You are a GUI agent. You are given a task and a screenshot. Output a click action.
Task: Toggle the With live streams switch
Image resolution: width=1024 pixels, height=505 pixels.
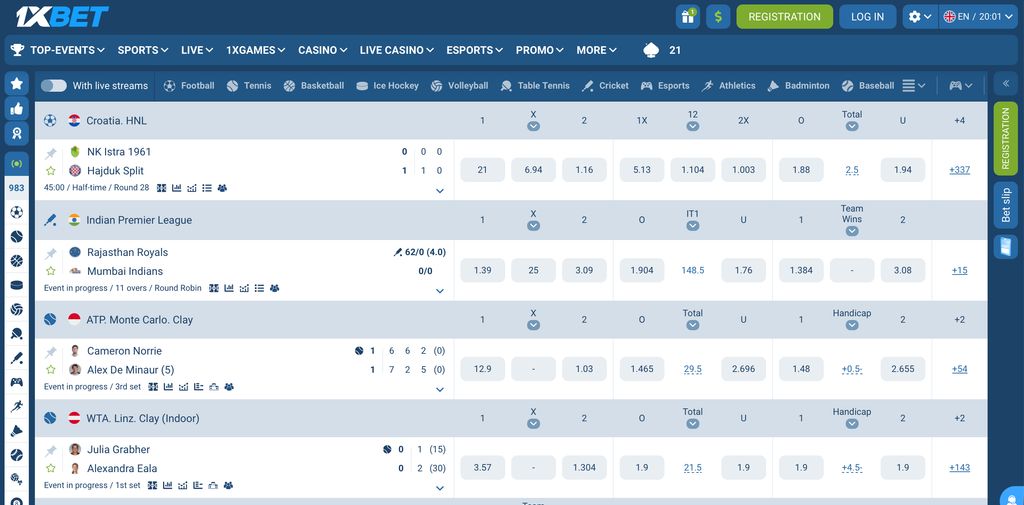54,86
